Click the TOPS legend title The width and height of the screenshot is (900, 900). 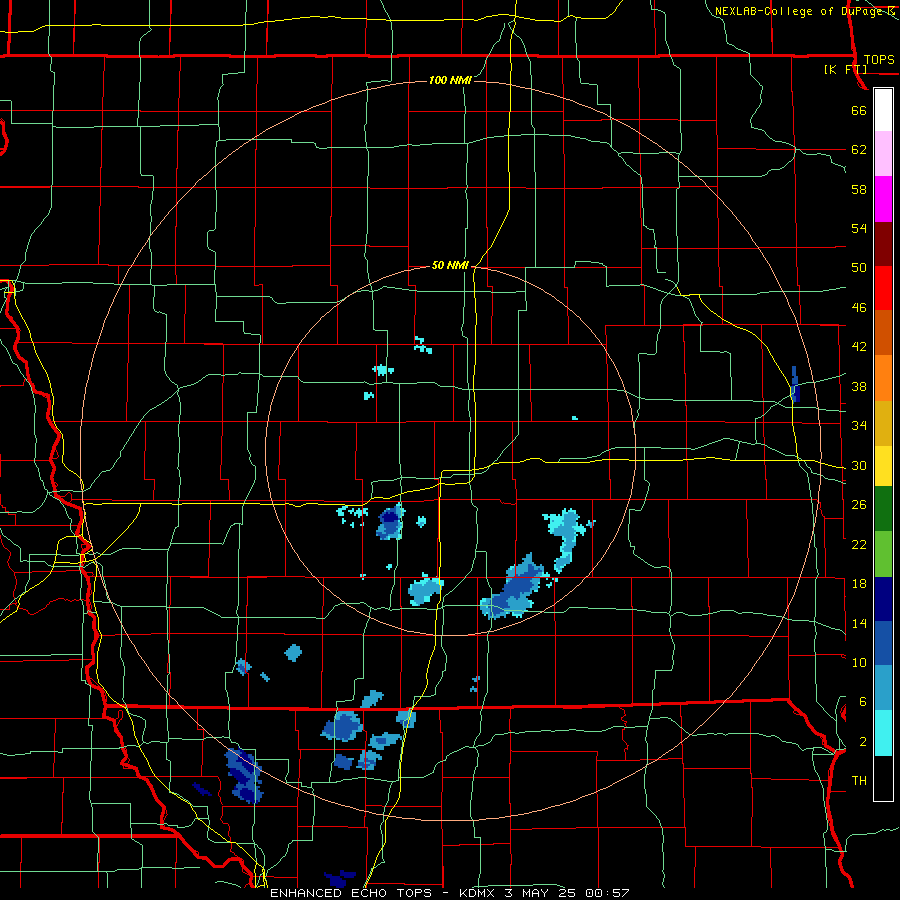coord(879,59)
